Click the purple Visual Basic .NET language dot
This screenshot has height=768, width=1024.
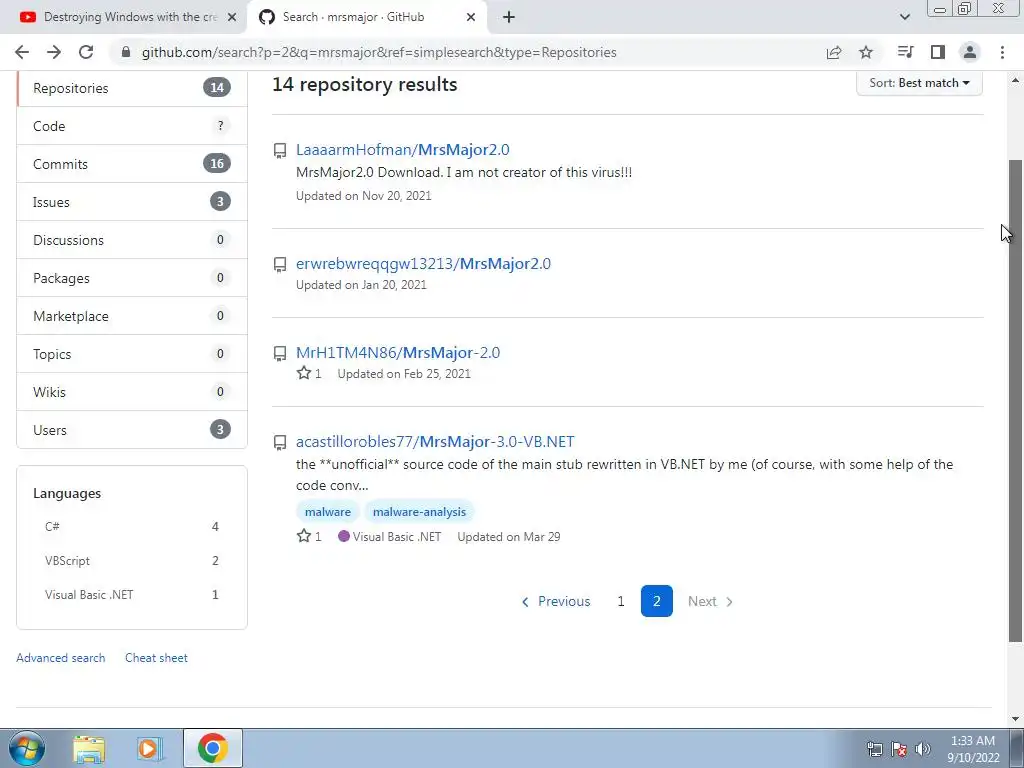point(344,536)
